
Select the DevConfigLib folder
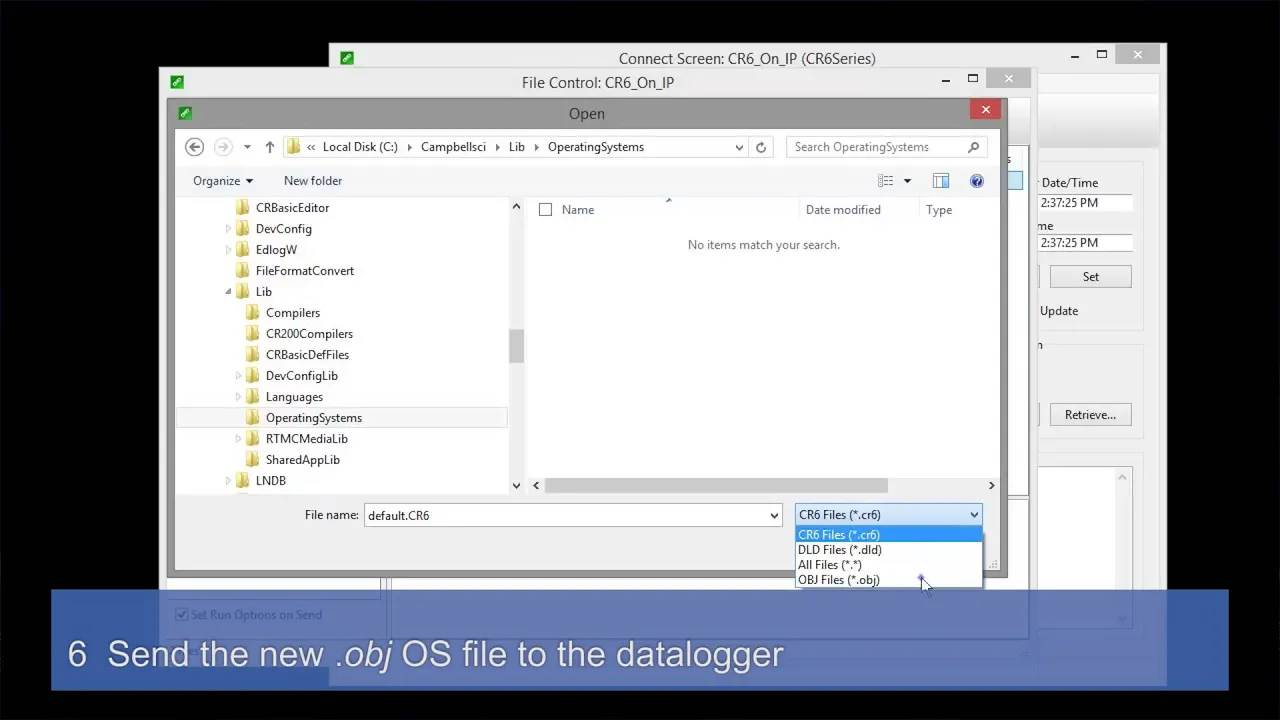tap(301, 376)
